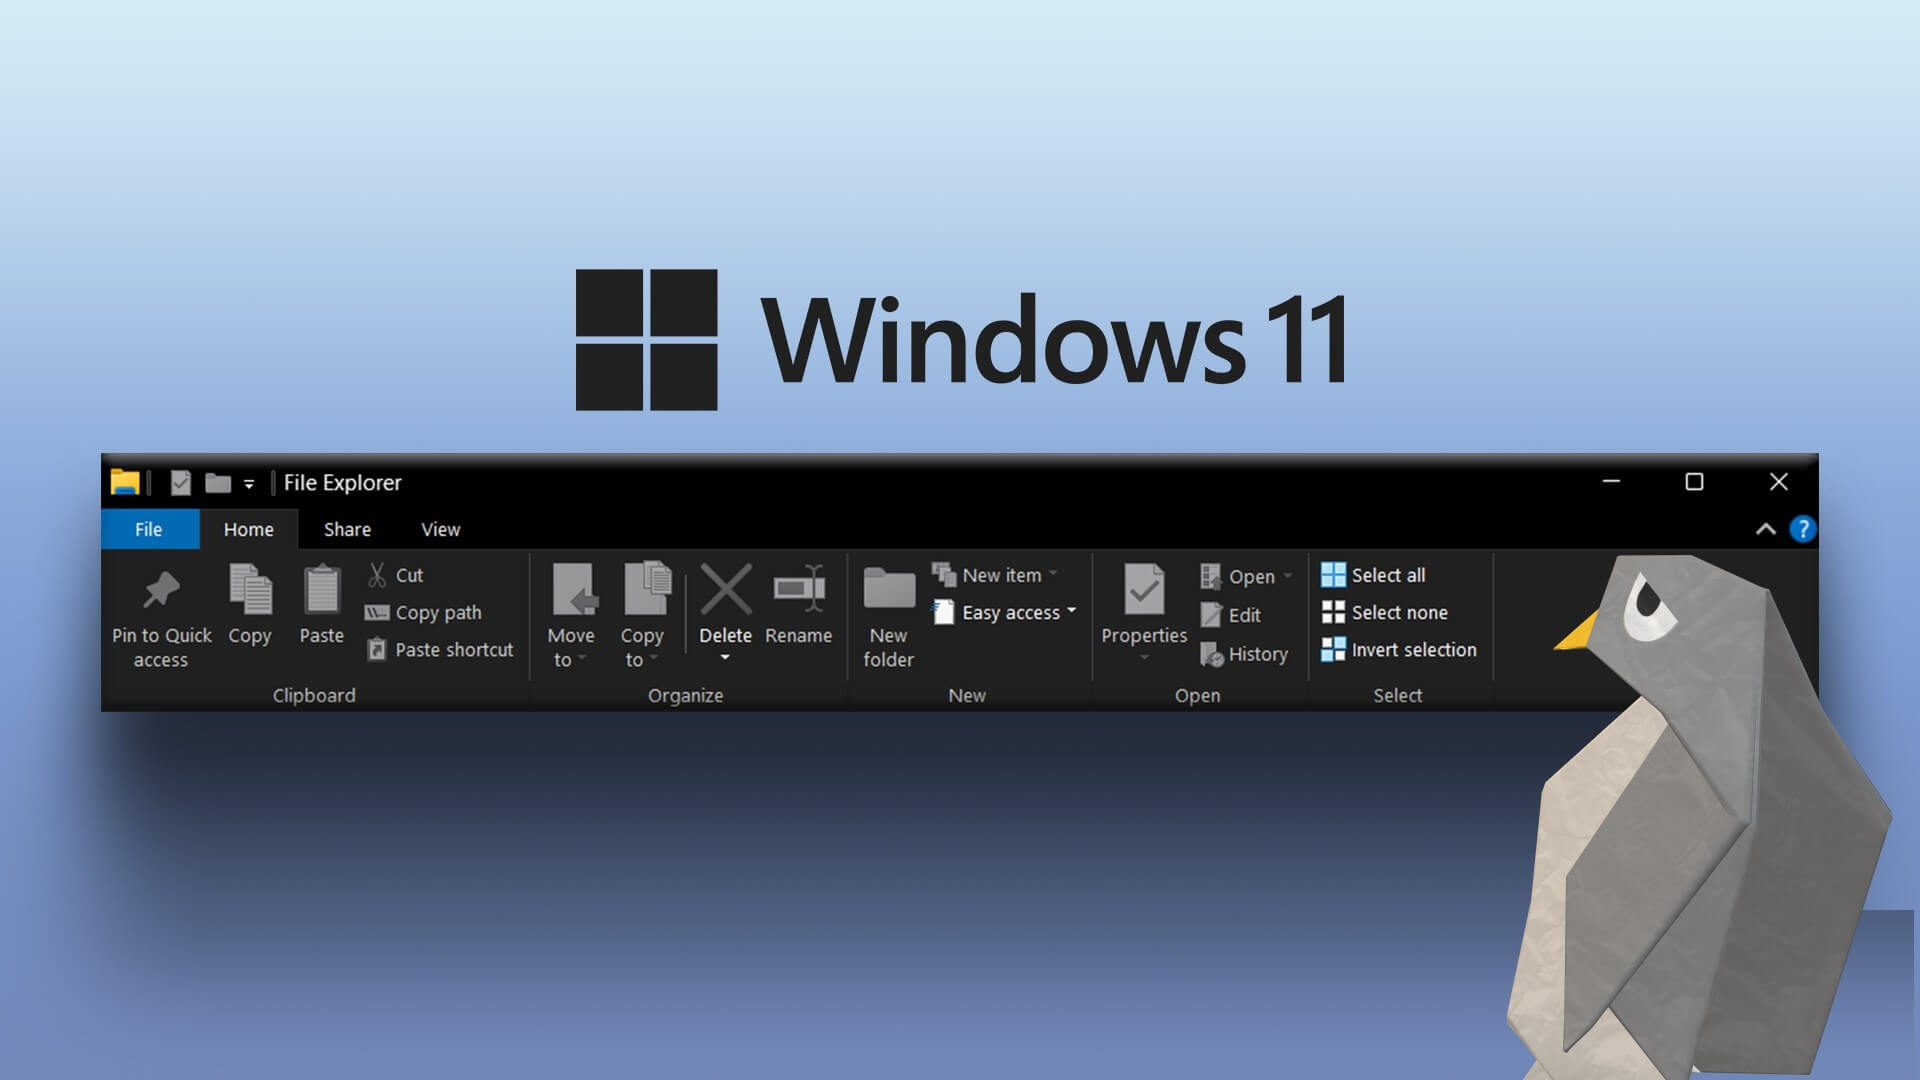Click the Pin to Quick access icon
The image size is (1920, 1080).
click(x=161, y=591)
